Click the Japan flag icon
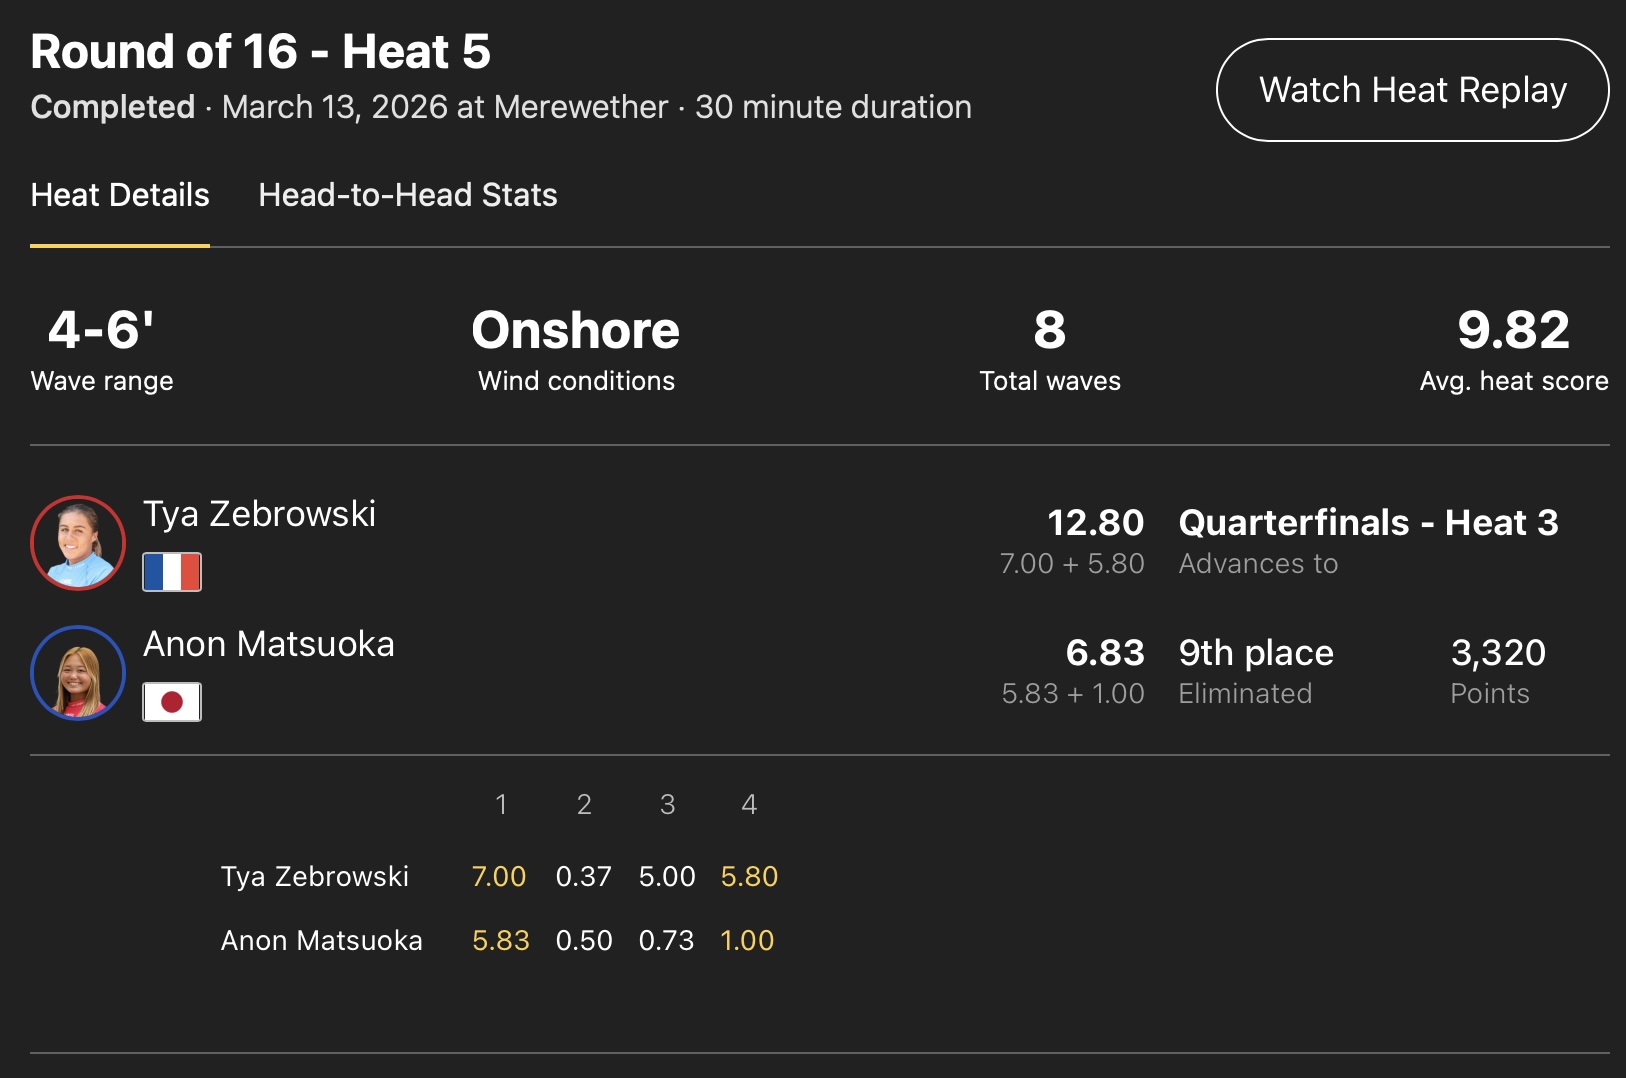1626x1078 pixels. click(x=172, y=702)
